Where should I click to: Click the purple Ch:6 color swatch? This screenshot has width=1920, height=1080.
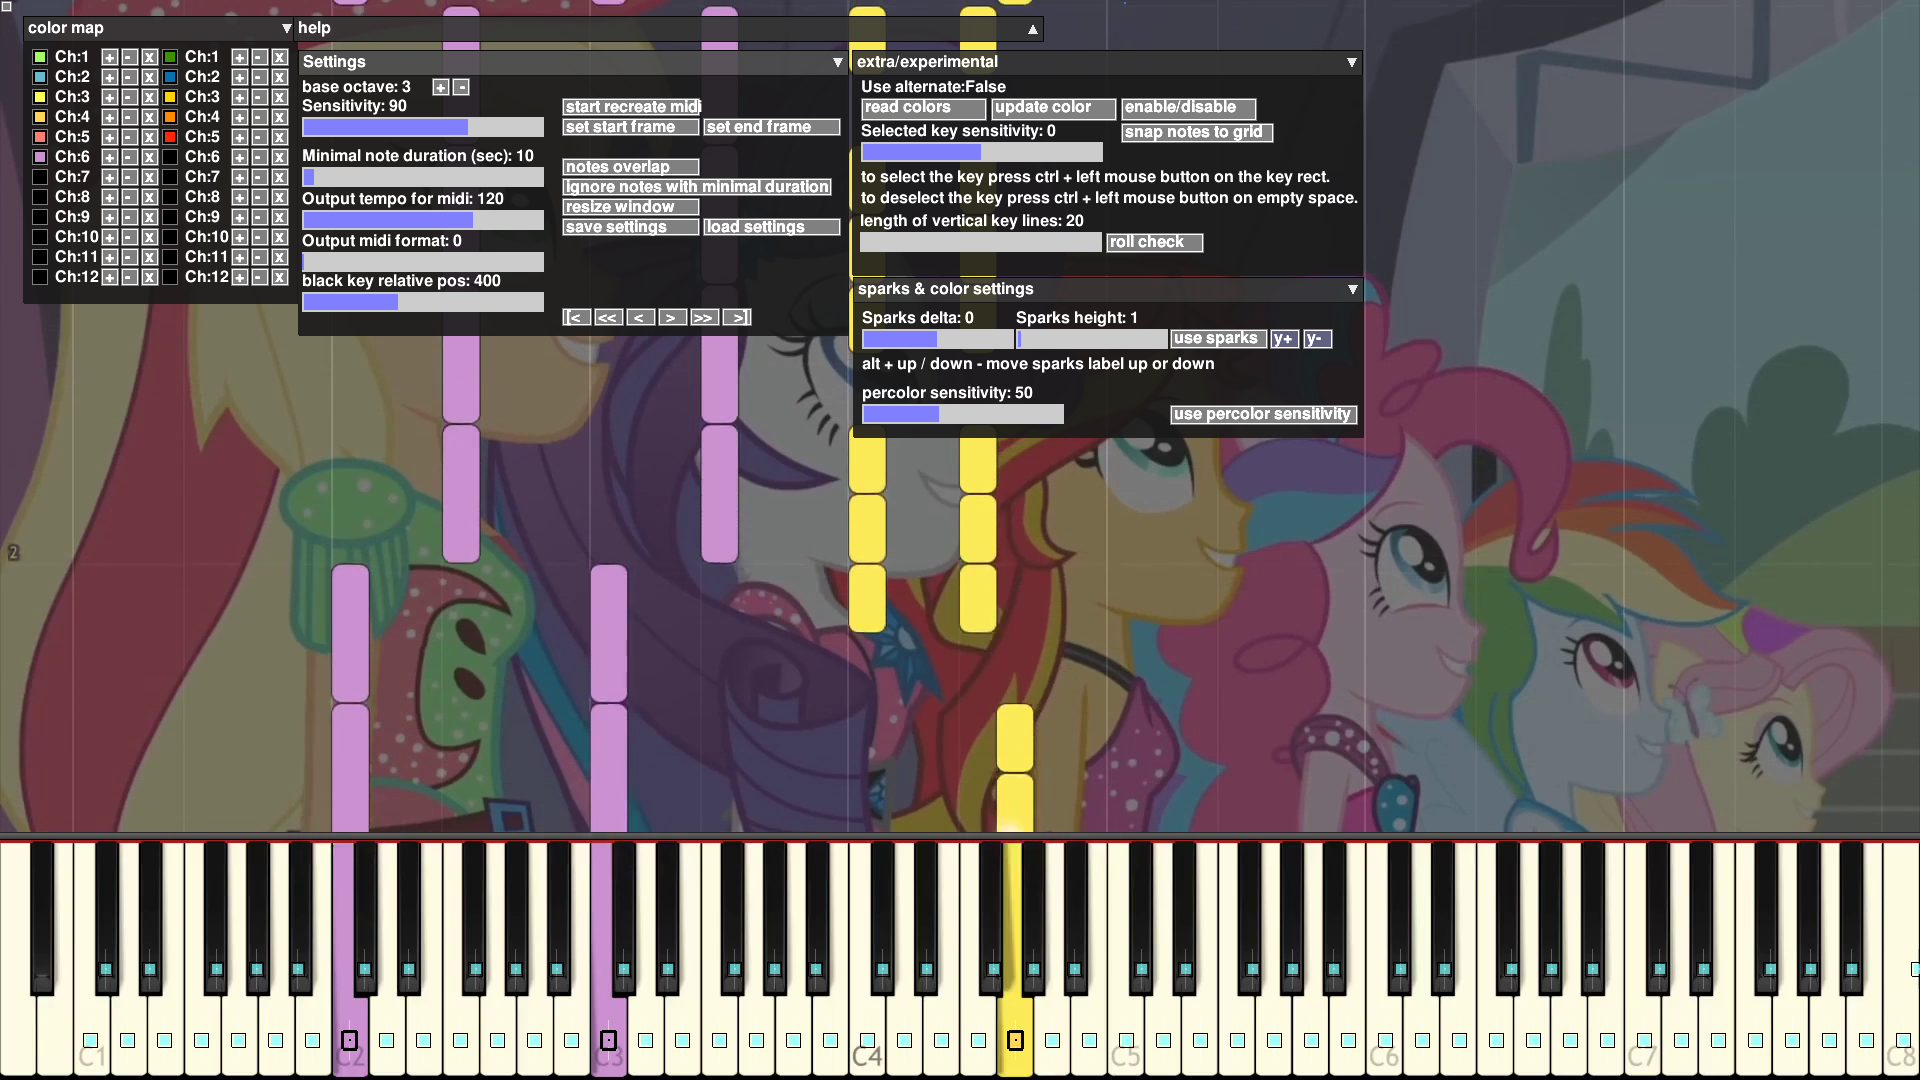click(x=40, y=157)
